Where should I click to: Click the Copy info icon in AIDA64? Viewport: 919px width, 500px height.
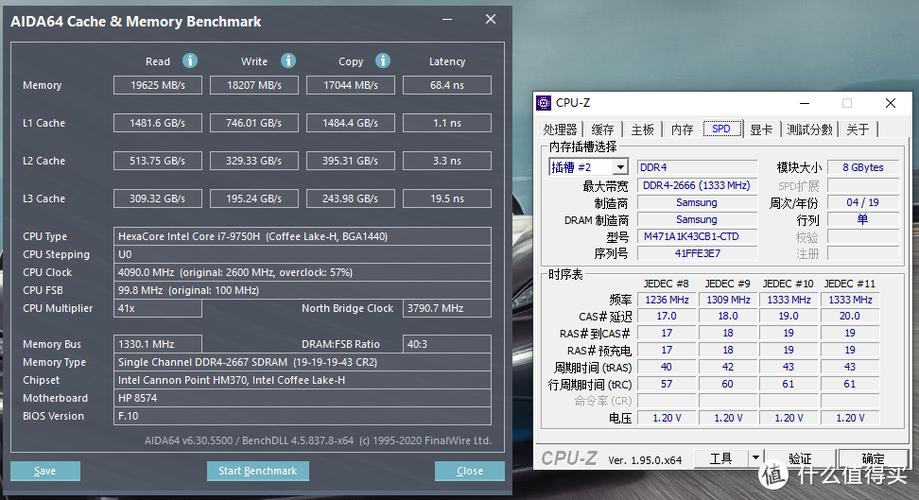[x=383, y=60]
